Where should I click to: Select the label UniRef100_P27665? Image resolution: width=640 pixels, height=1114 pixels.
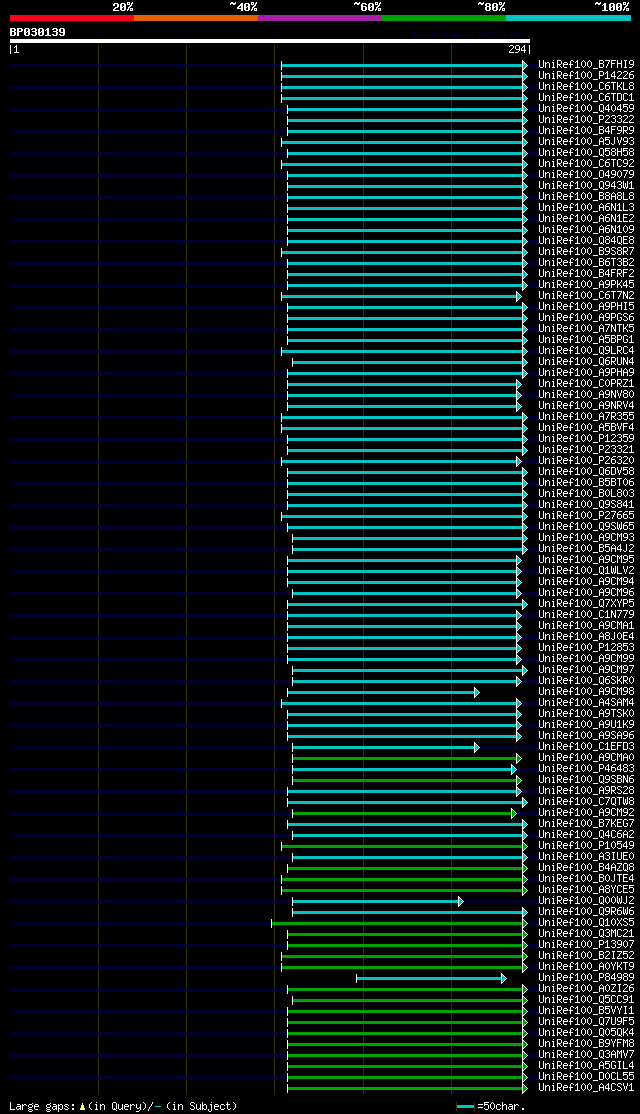pyautogui.click(x=586, y=516)
